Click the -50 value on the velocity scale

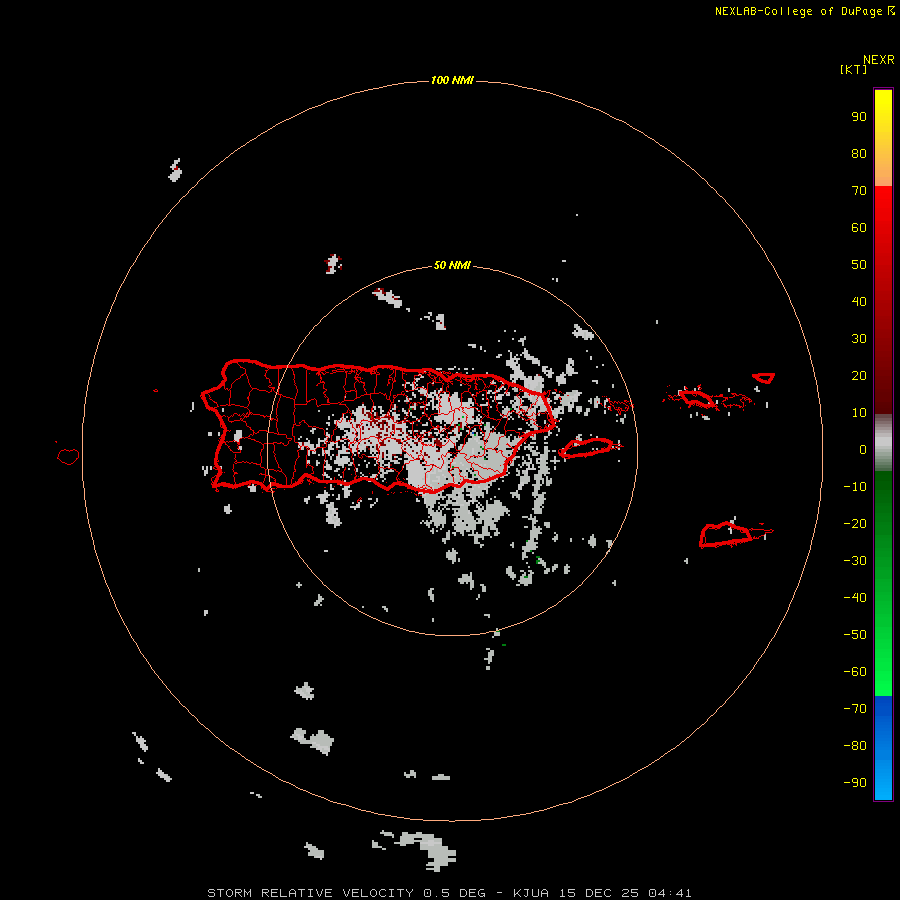tap(855, 635)
